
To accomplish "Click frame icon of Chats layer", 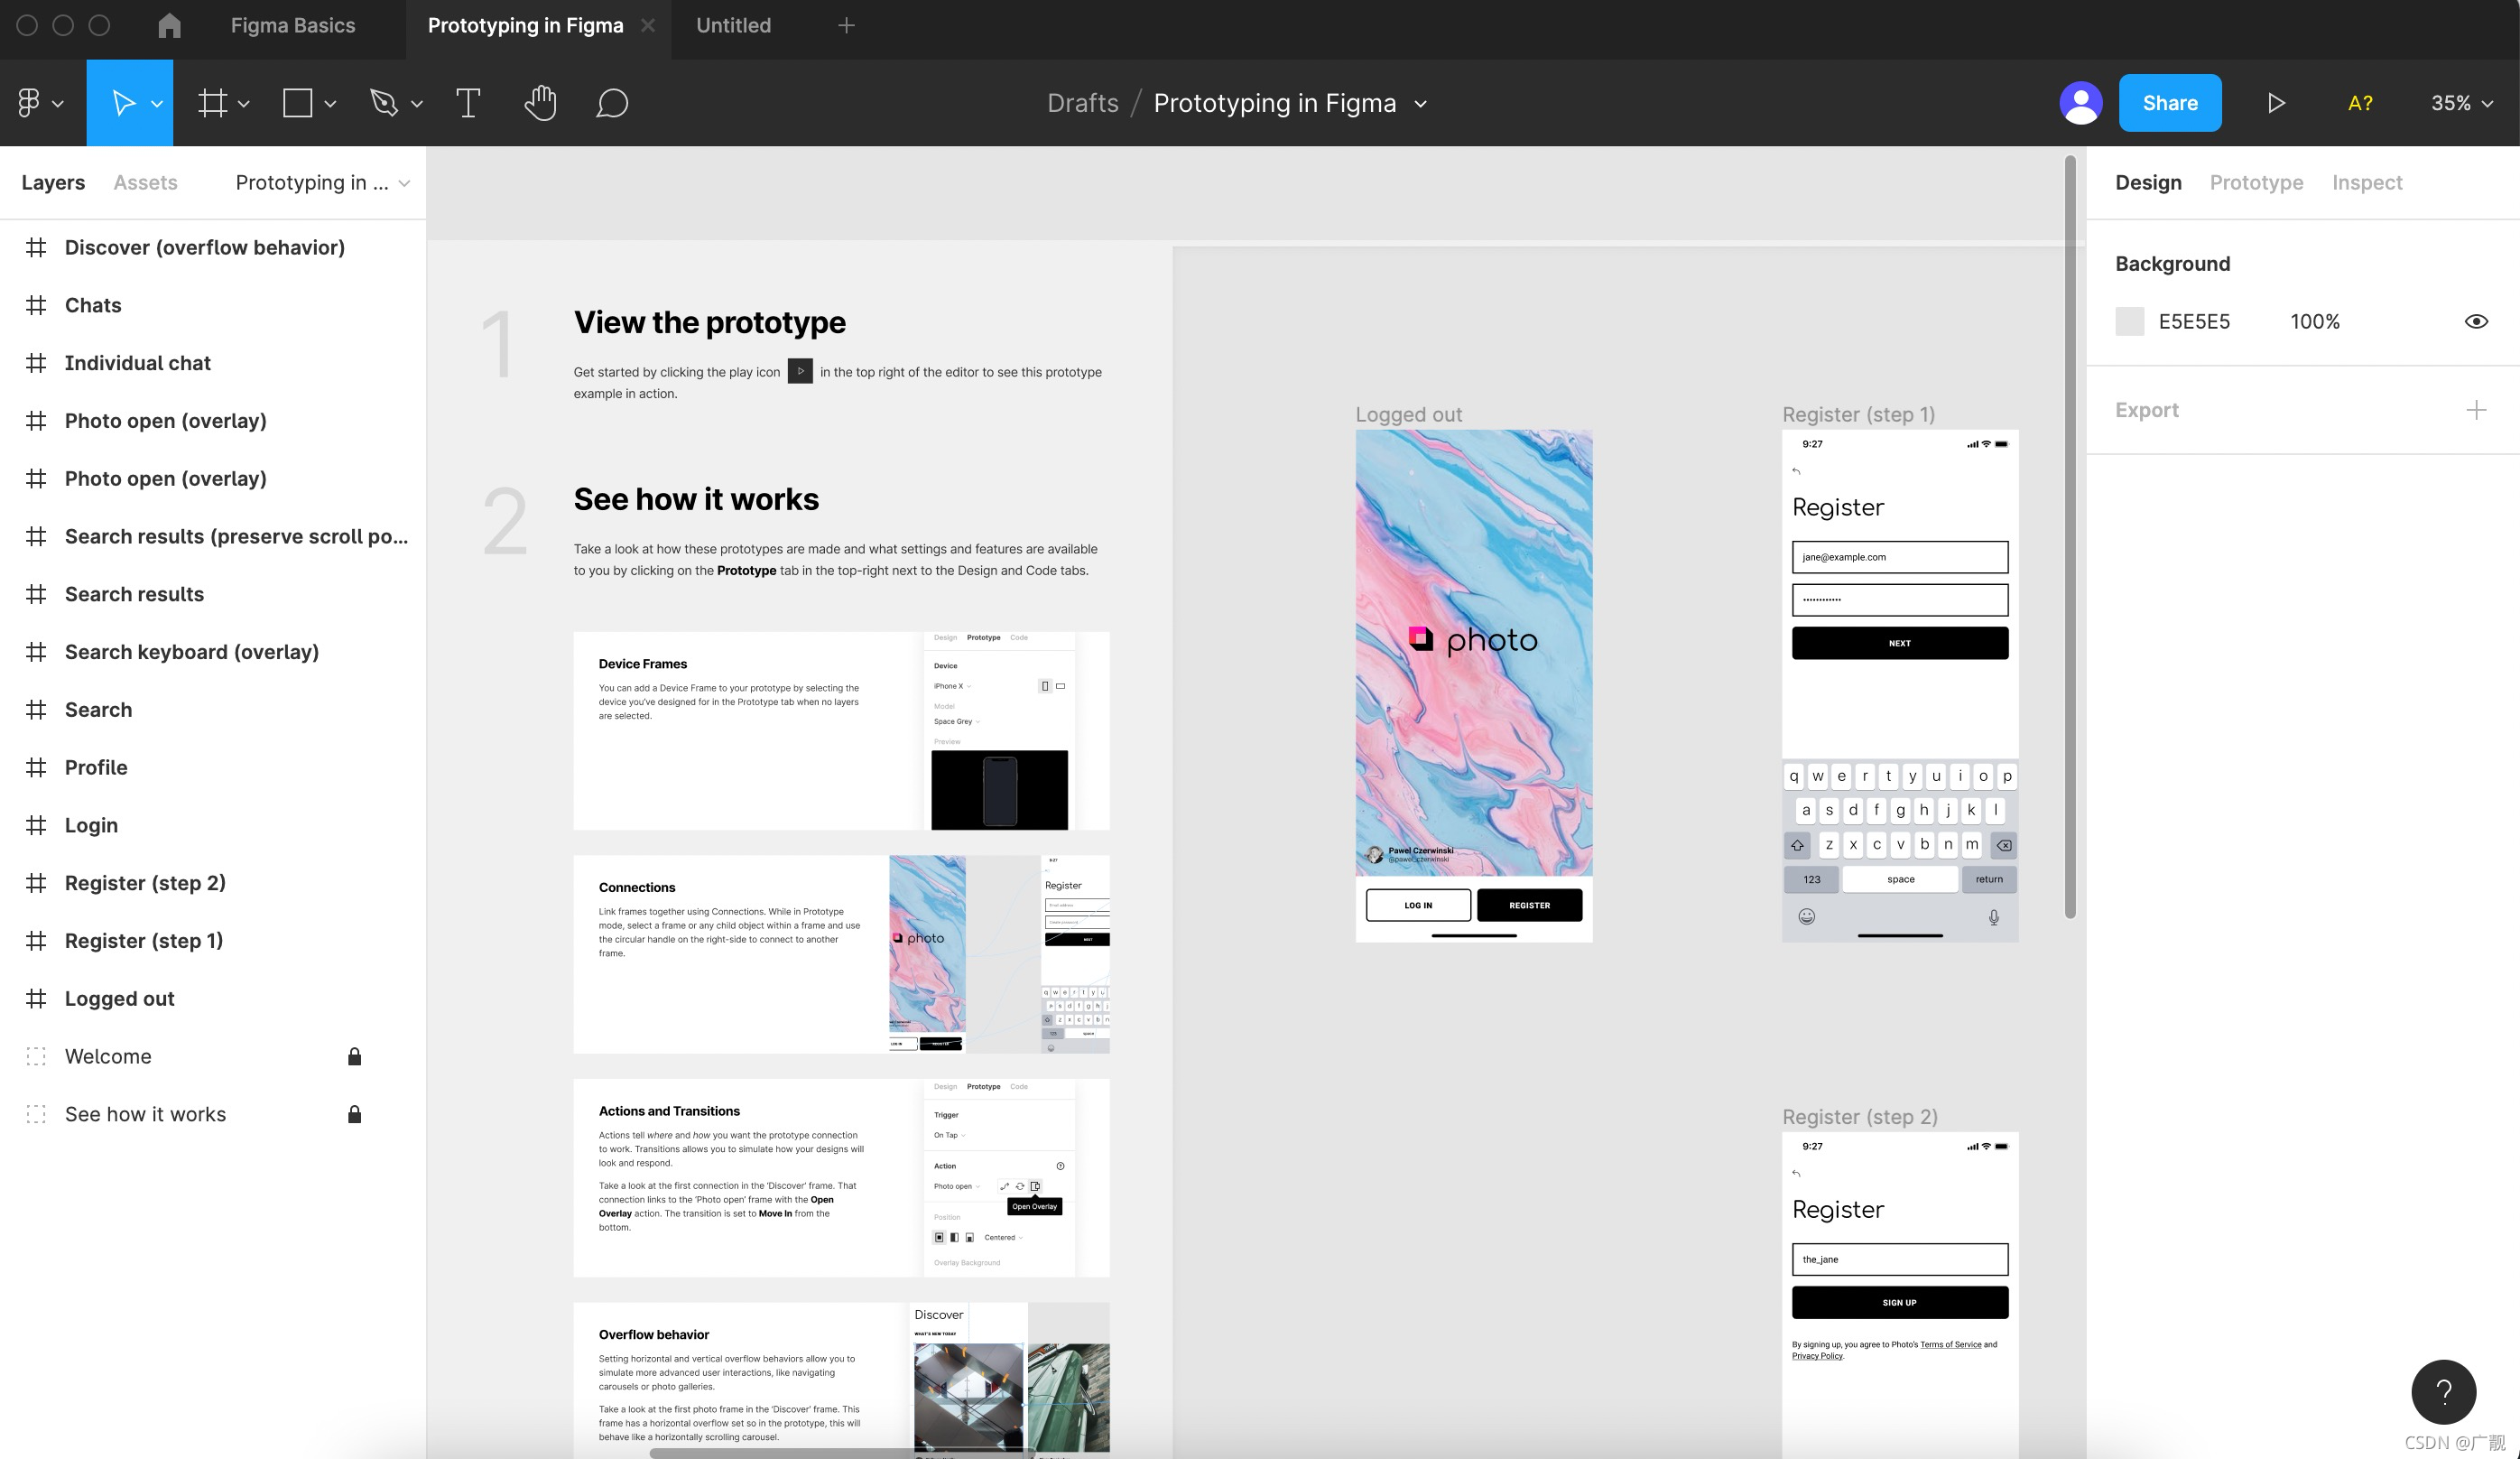I will pyautogui.click(x=36, y=305).
